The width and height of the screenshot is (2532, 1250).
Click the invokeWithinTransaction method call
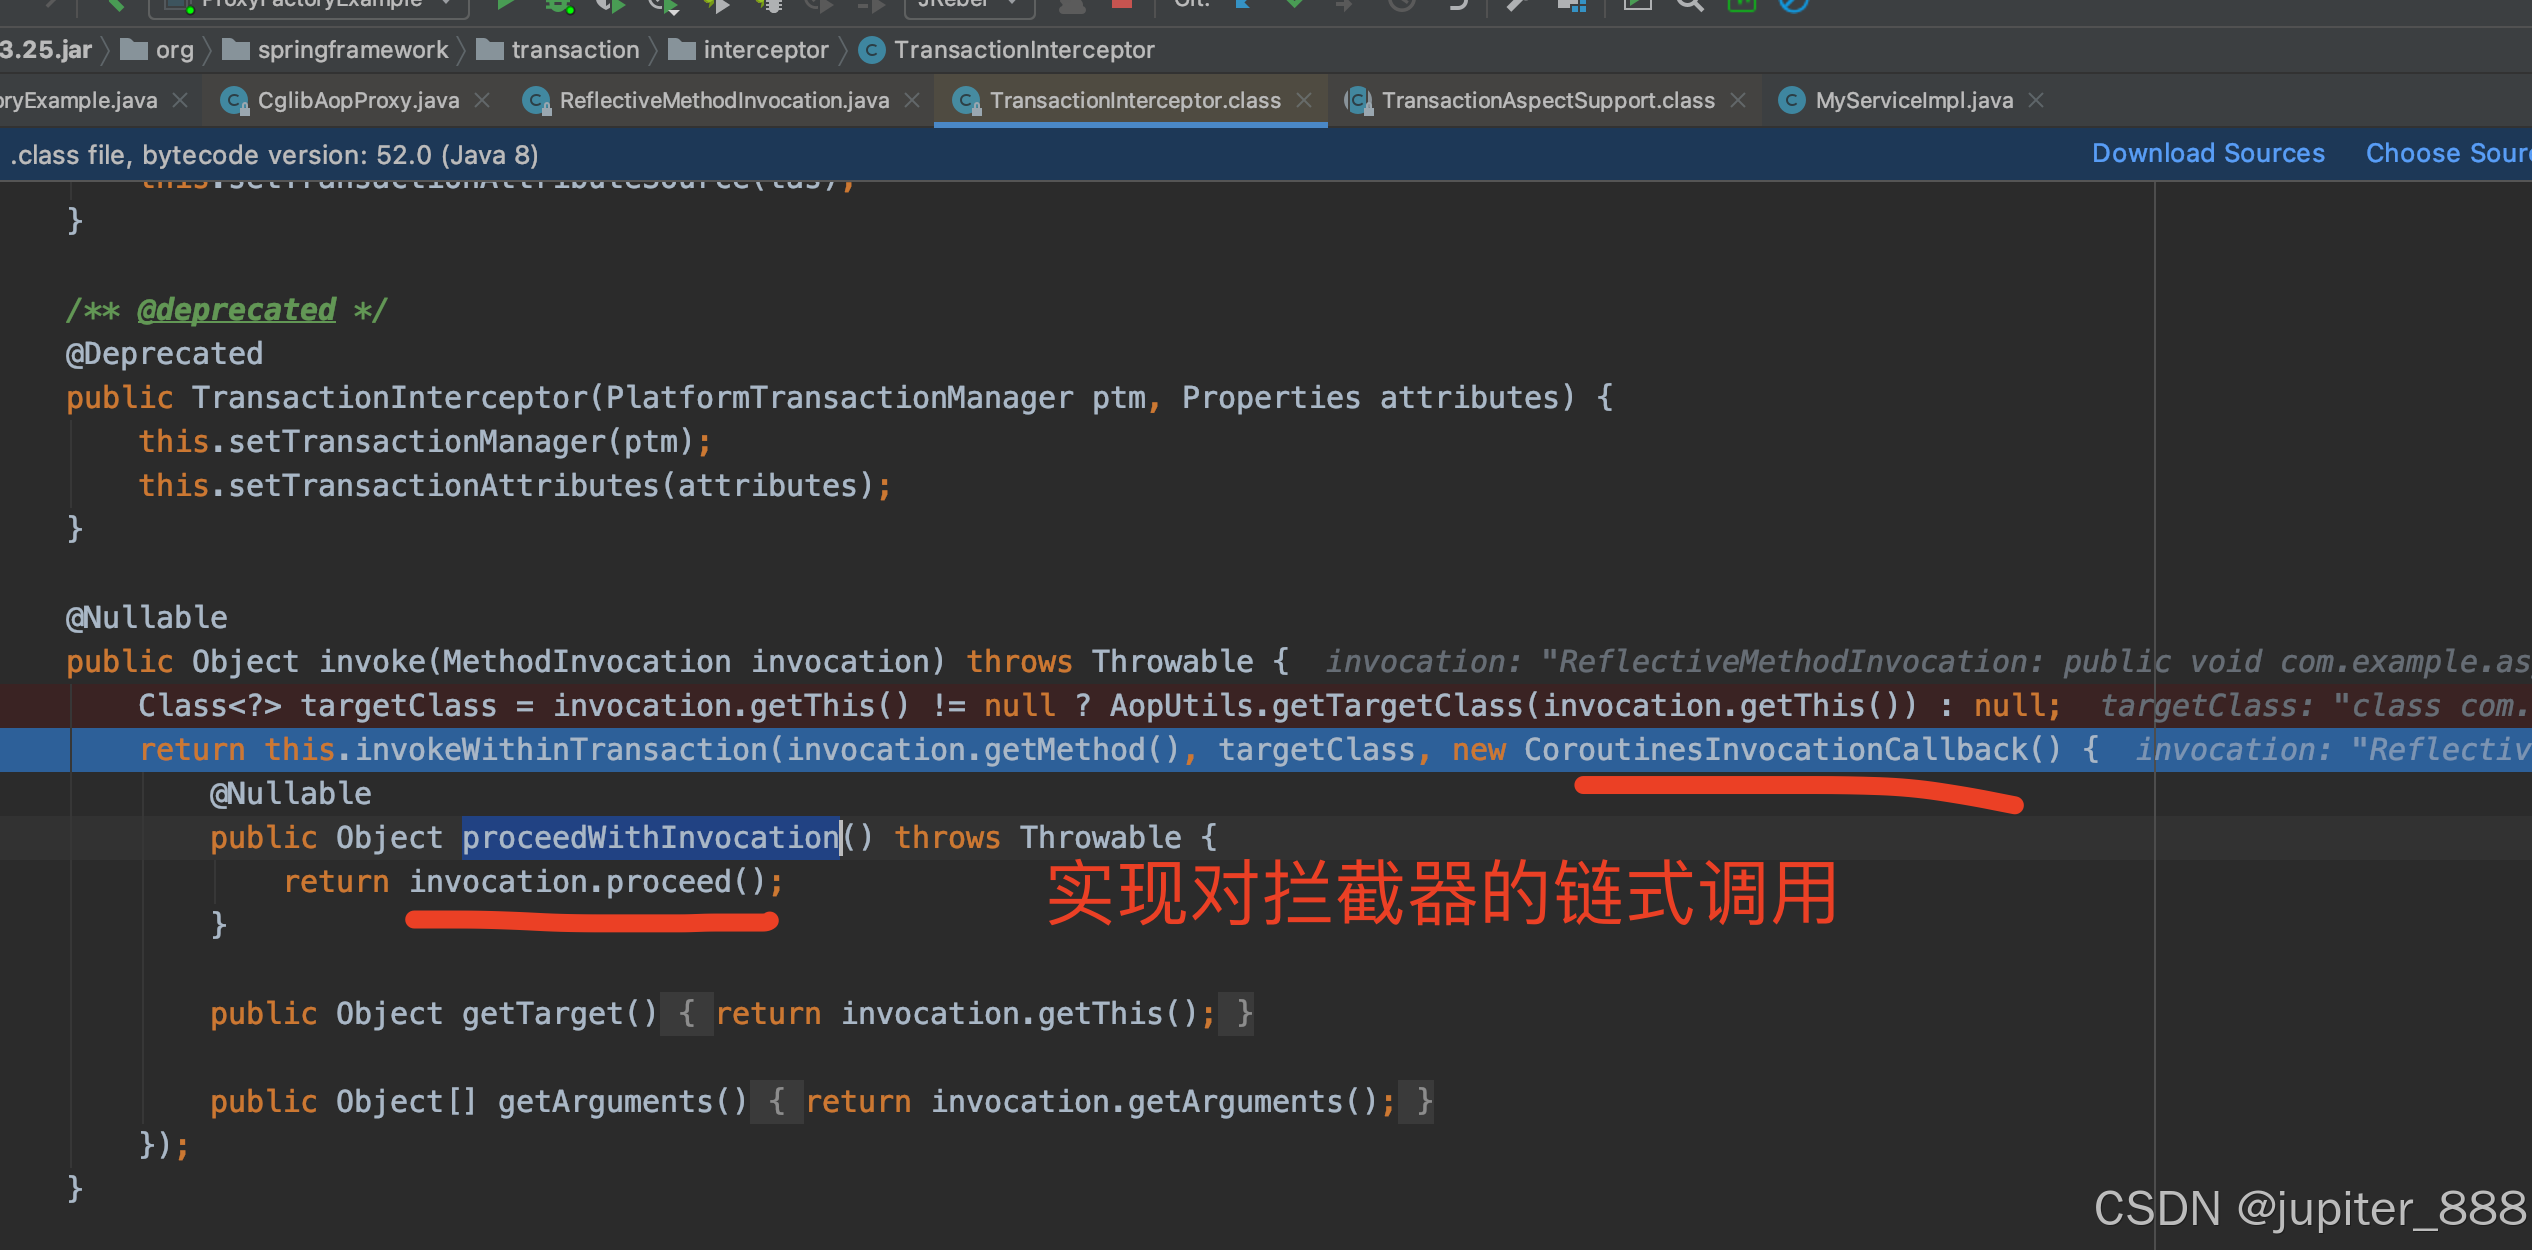561,750
